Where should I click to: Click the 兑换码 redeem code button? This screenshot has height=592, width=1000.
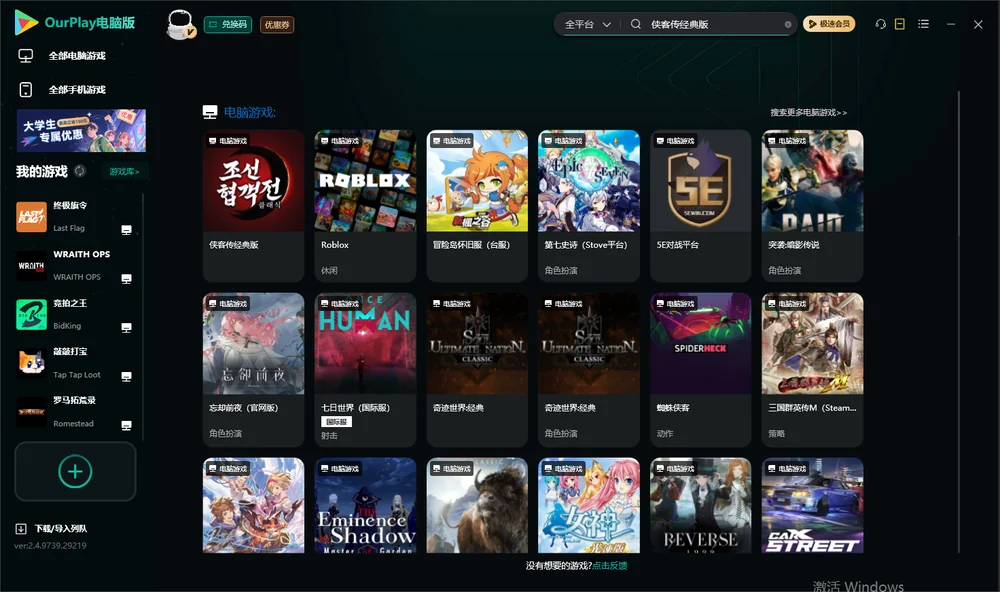(228, 24)
